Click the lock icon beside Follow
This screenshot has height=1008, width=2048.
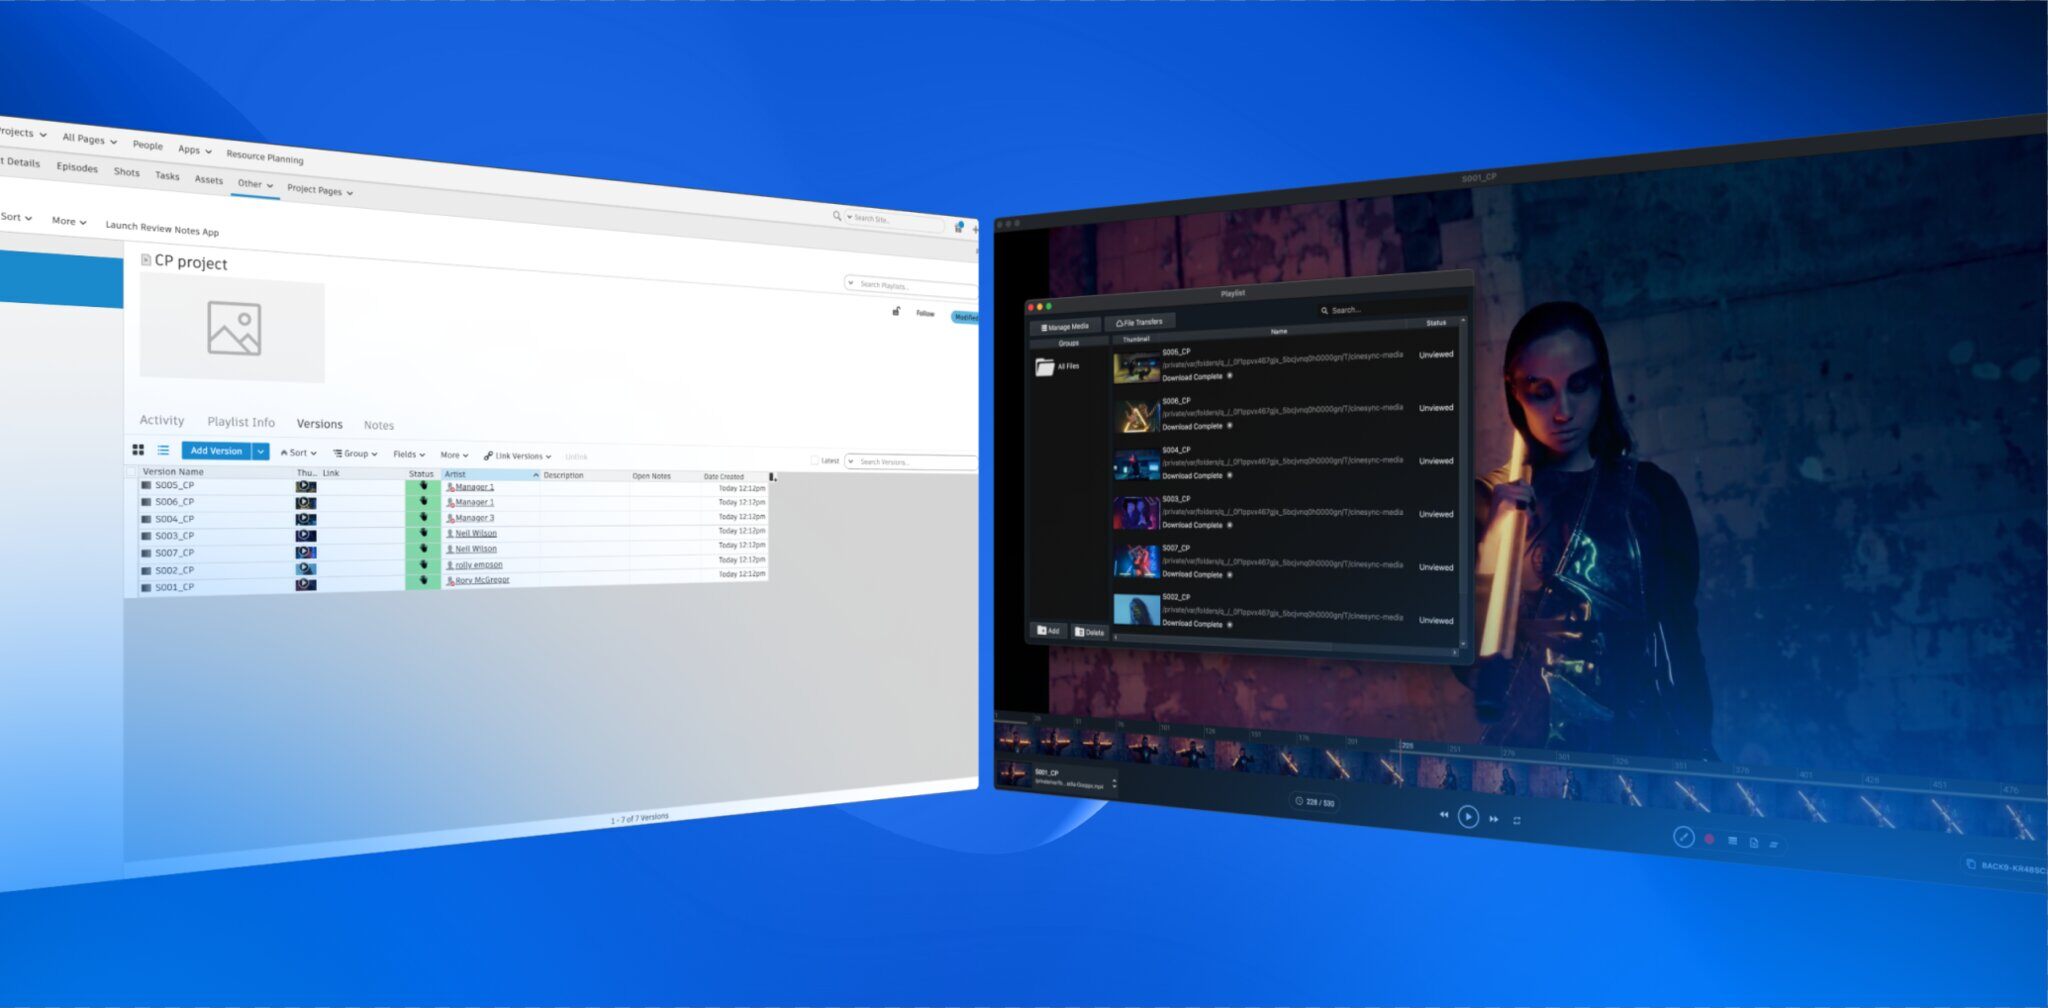tap(896, 312)
